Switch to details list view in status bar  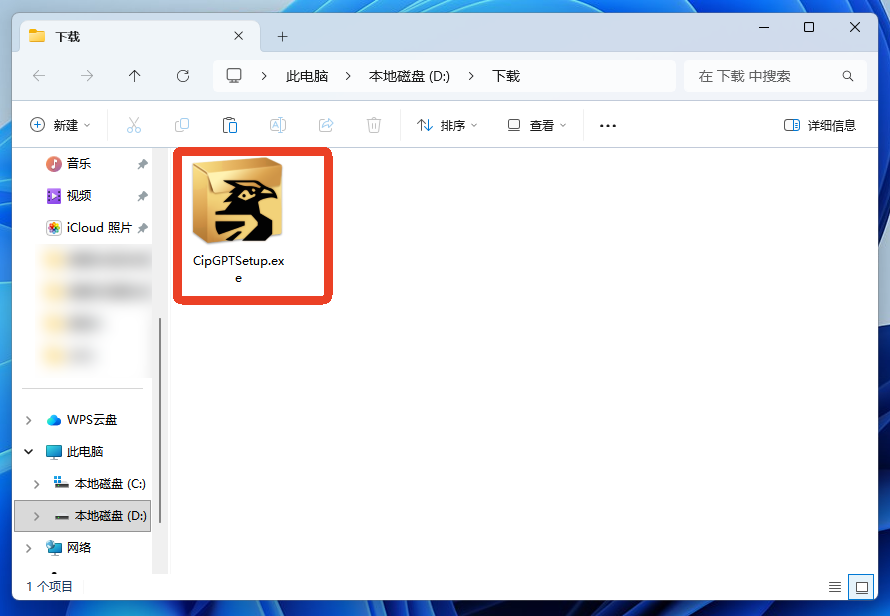835,586
